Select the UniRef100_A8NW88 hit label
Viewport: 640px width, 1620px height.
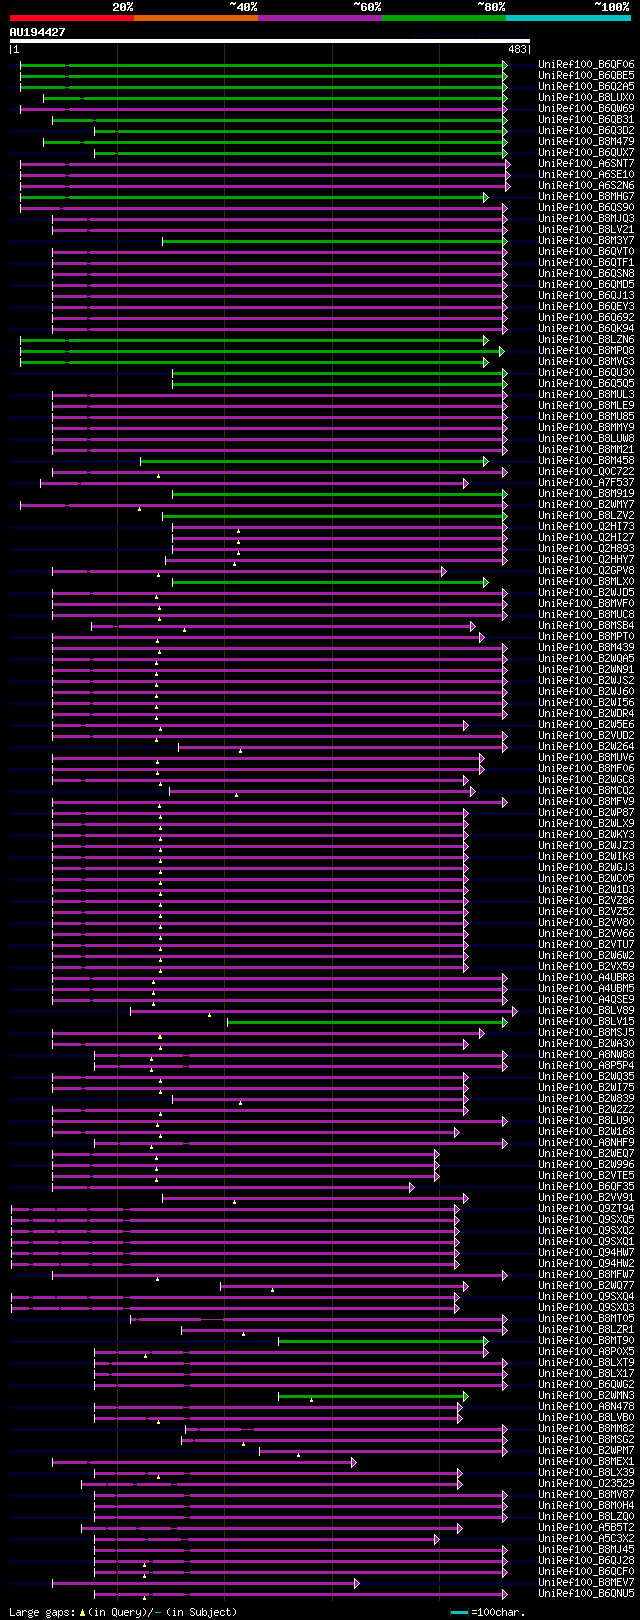(x=586, y=1054)
